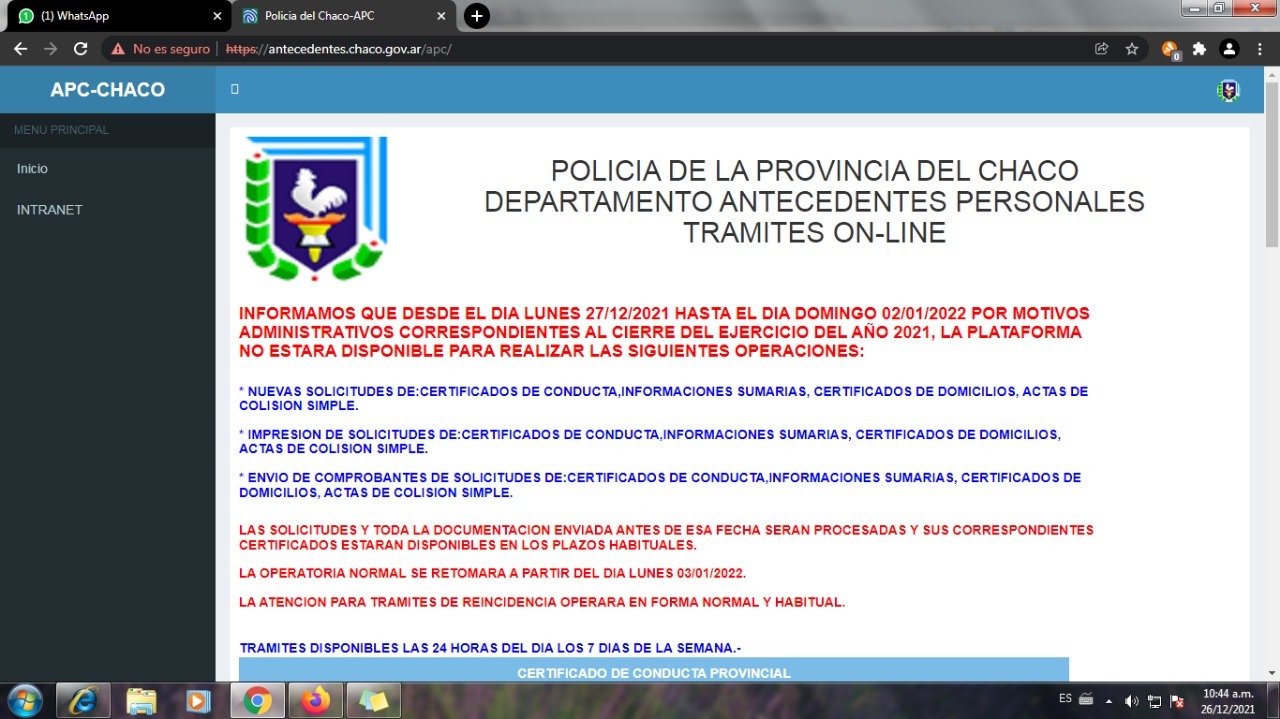Open the Chrome extensions puzzle icon
Screen dimensions: 1280x719
1200,49
